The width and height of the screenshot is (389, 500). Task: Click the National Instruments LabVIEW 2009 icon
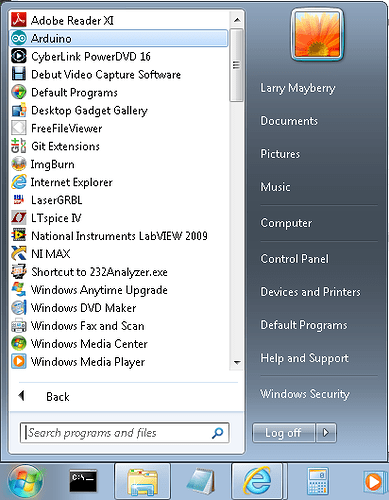[x=19, y=236]
